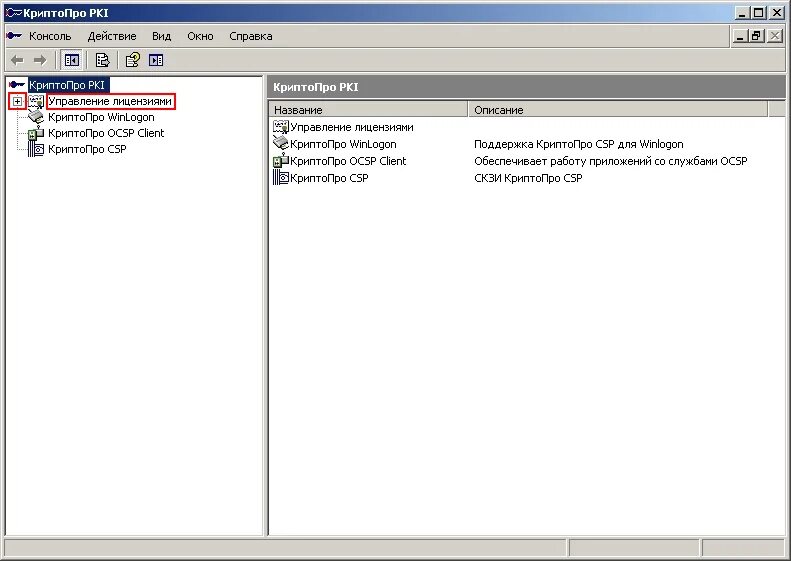Select КриптоПро WinLogon in the tree
791x561 pixels.
pos(101,117)
